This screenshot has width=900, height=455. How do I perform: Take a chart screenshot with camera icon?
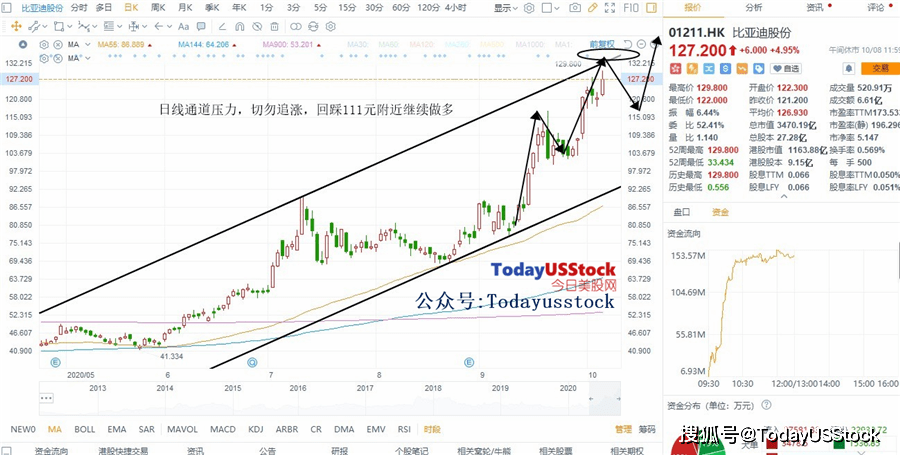575,8
